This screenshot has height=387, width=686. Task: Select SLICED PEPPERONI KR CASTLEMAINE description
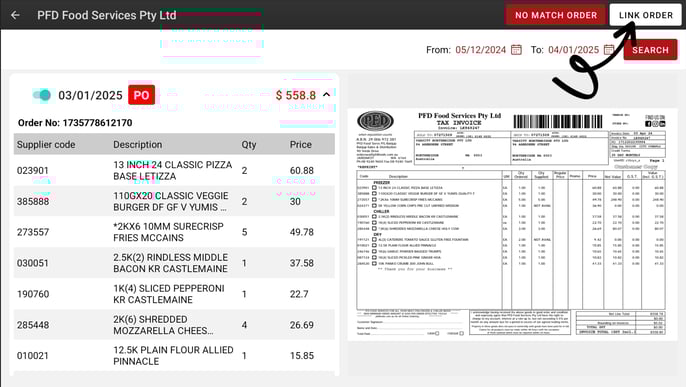coord(169,294)
